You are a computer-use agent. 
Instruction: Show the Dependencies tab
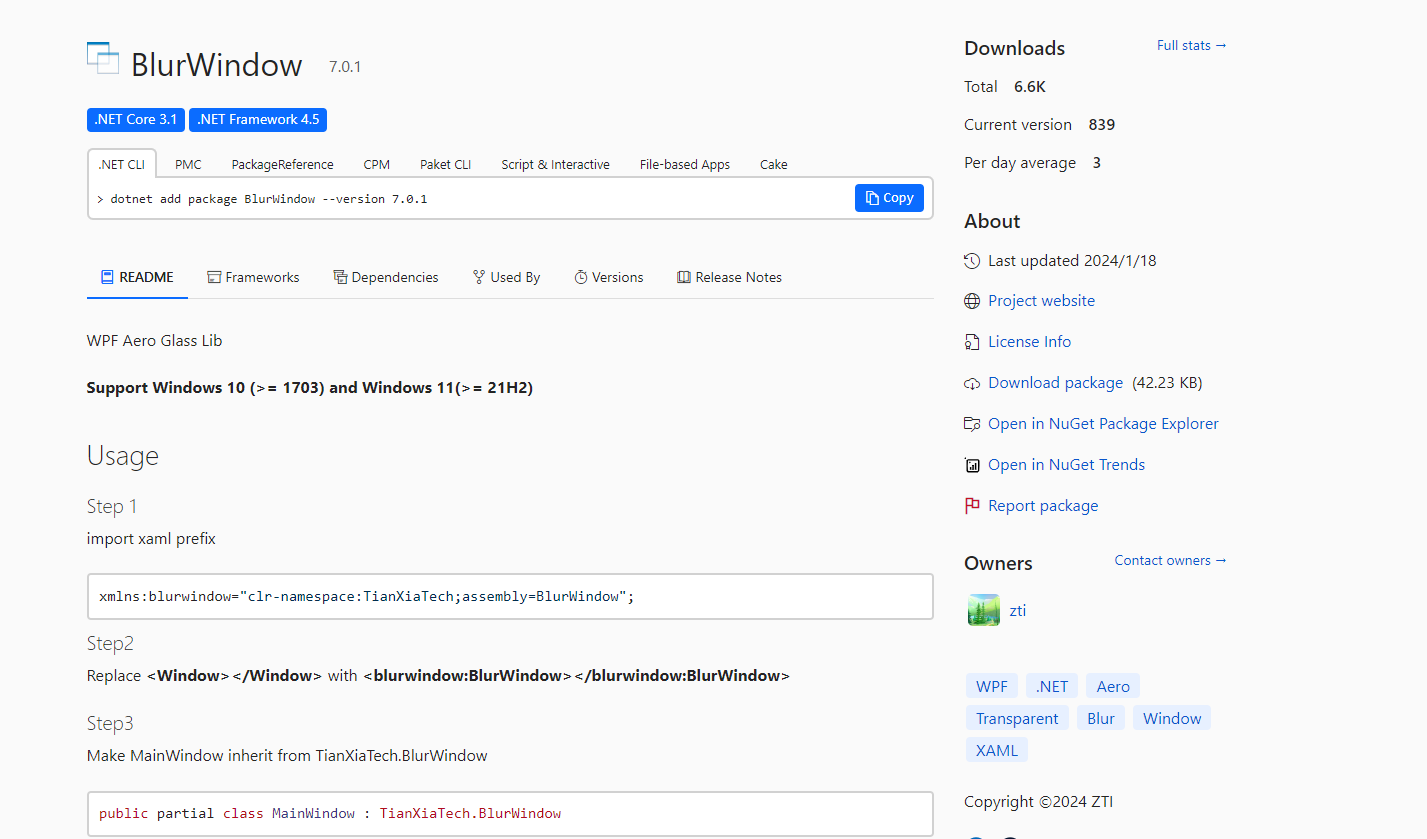coord(386,277)
